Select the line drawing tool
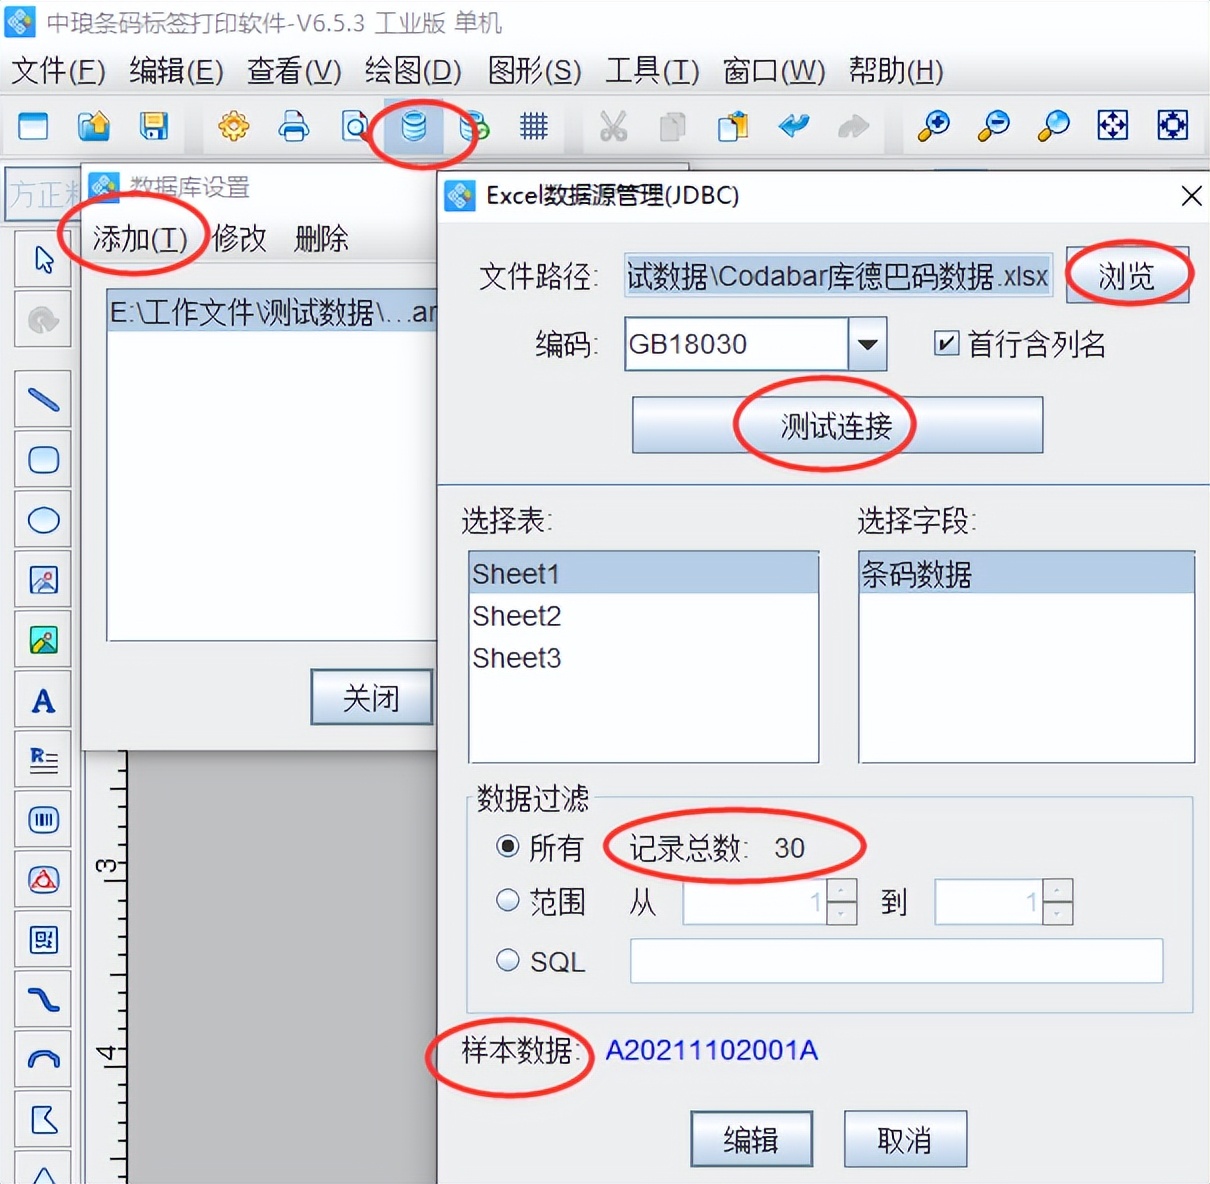1210x1184 pixels. (x=43, y=398)
